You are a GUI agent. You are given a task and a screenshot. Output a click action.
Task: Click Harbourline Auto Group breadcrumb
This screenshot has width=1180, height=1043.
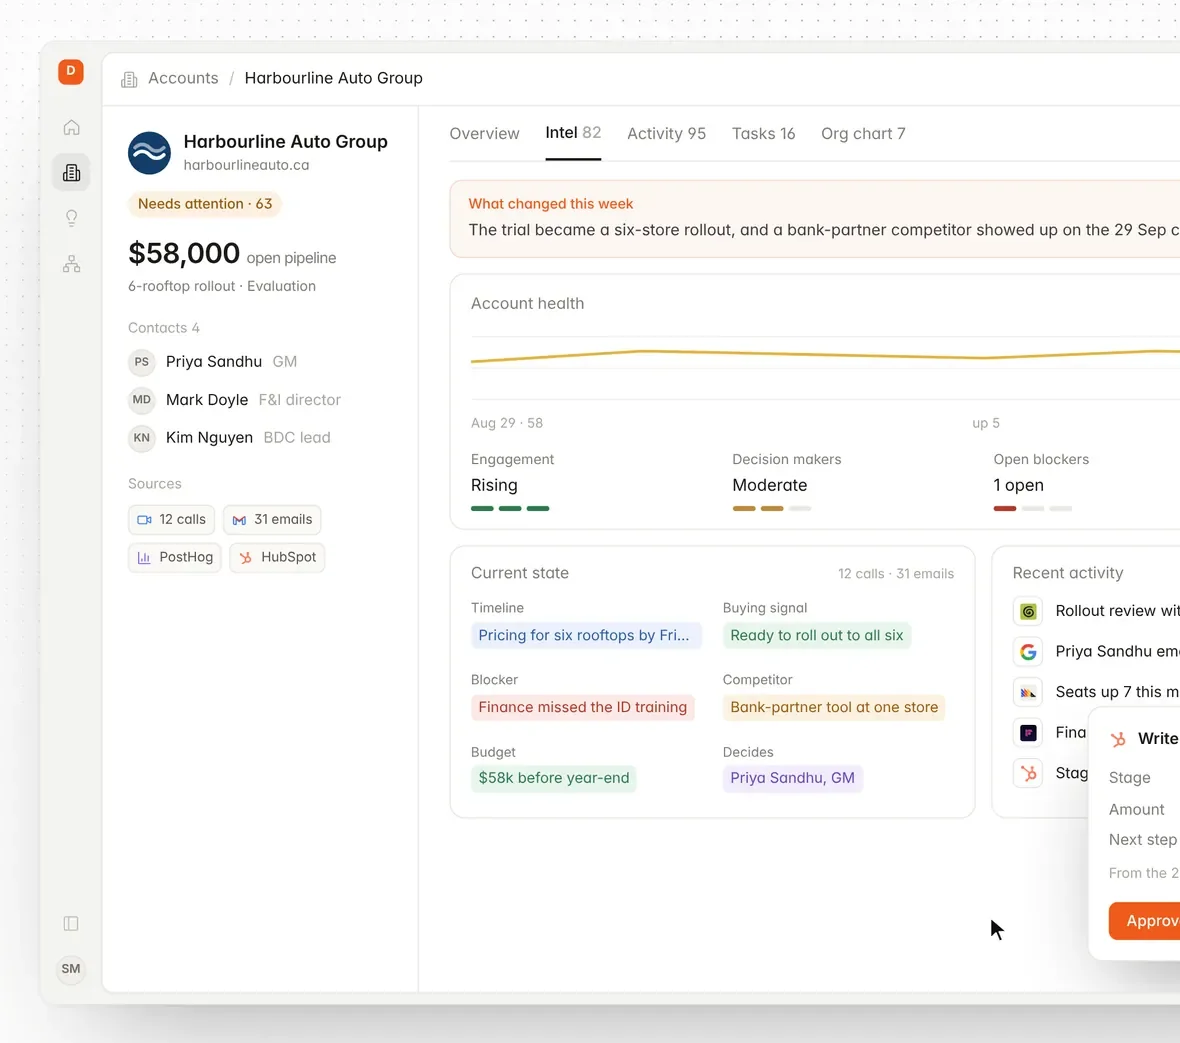point(333,78)
